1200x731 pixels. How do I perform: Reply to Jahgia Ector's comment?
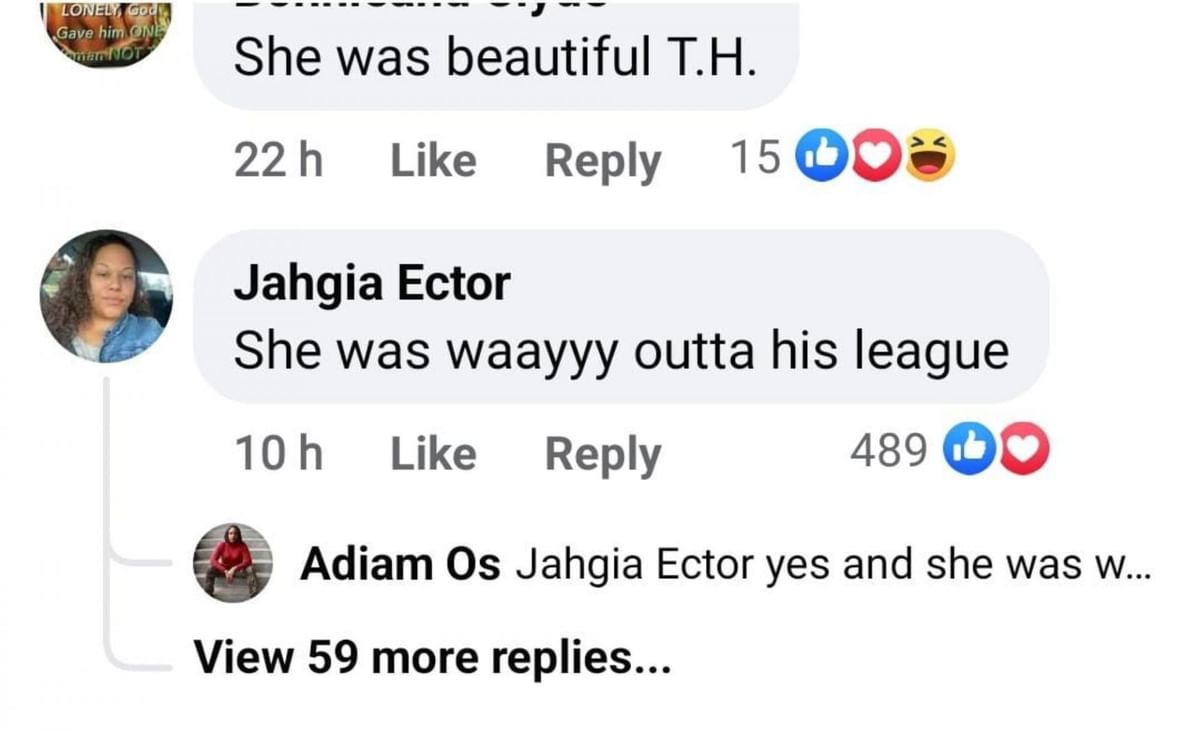point(602,455)
